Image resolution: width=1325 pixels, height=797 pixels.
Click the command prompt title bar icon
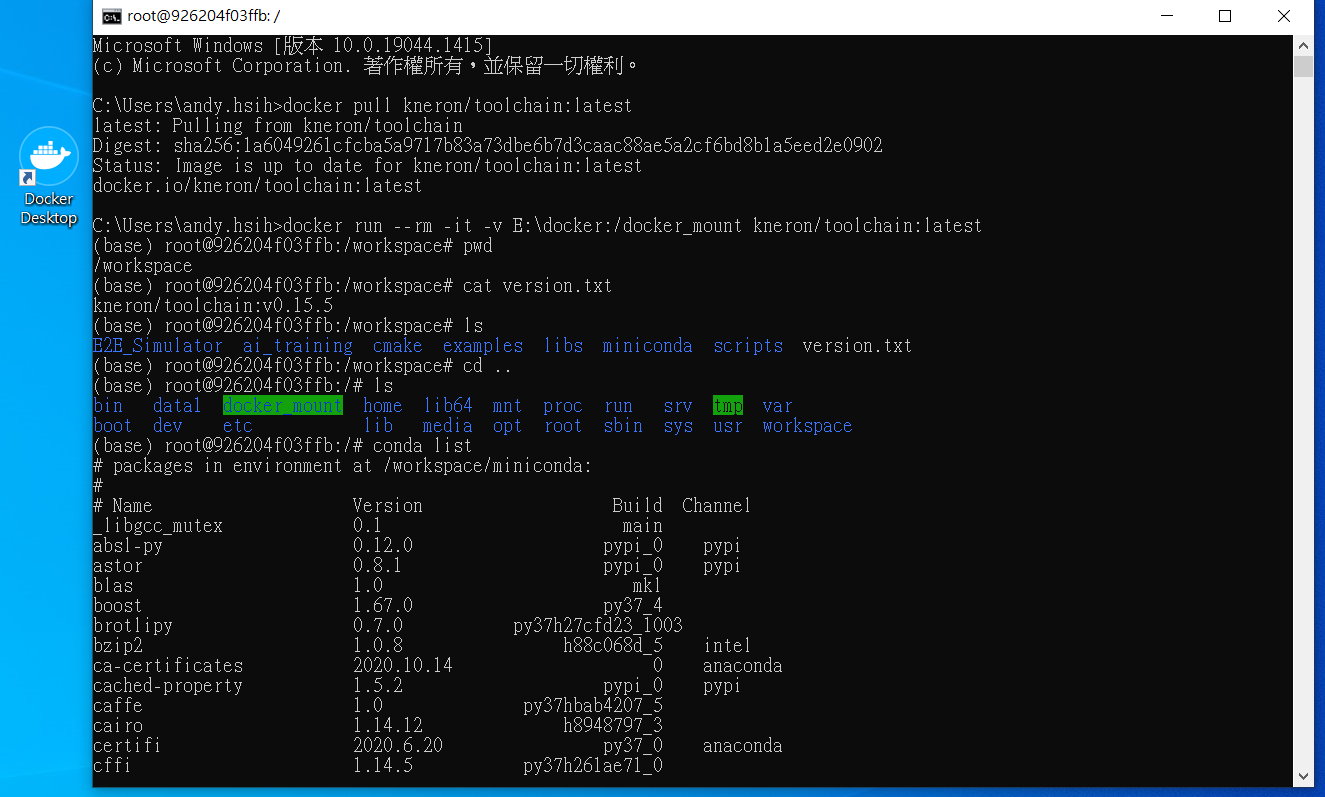112,16
